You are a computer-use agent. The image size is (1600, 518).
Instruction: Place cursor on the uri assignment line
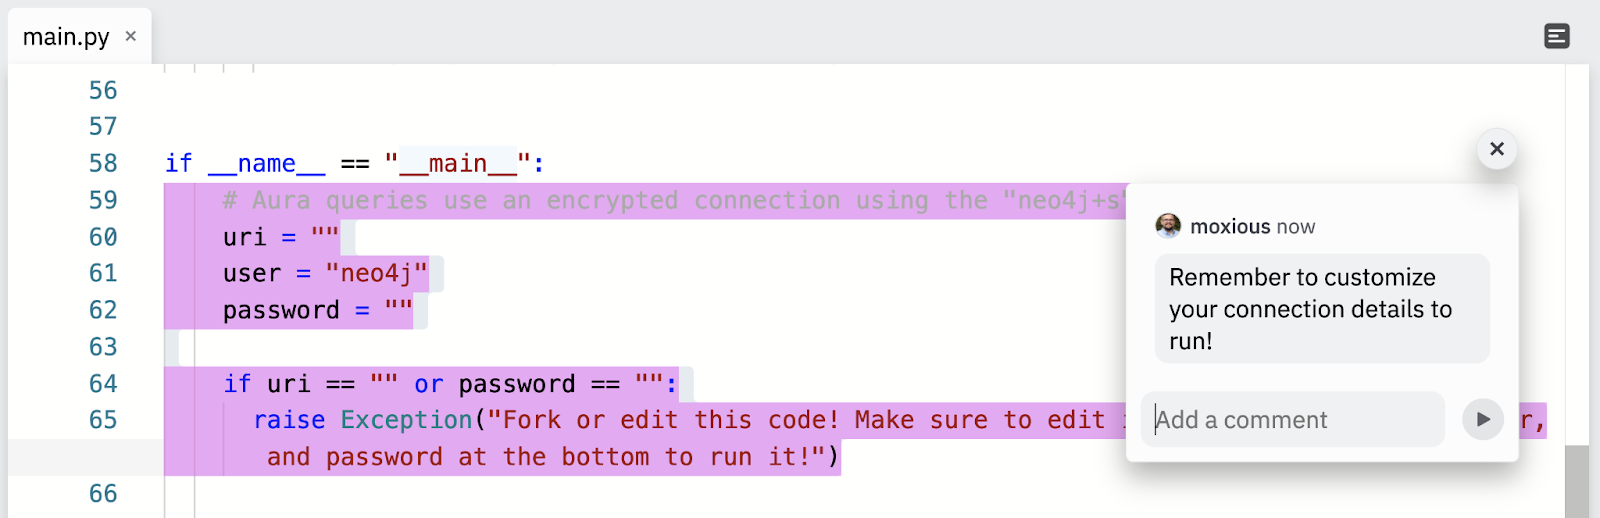pyautogui.click(x=280, y=238)
